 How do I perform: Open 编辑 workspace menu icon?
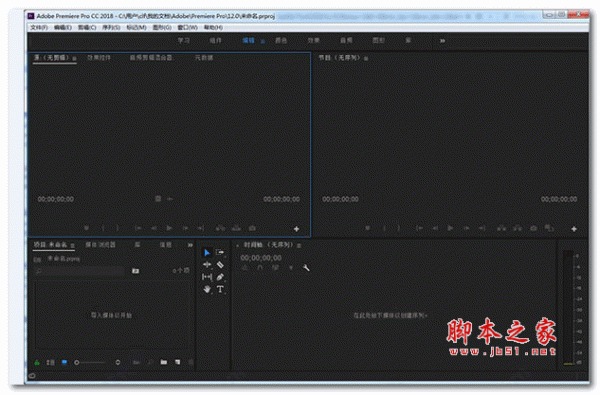click(262, 41)
